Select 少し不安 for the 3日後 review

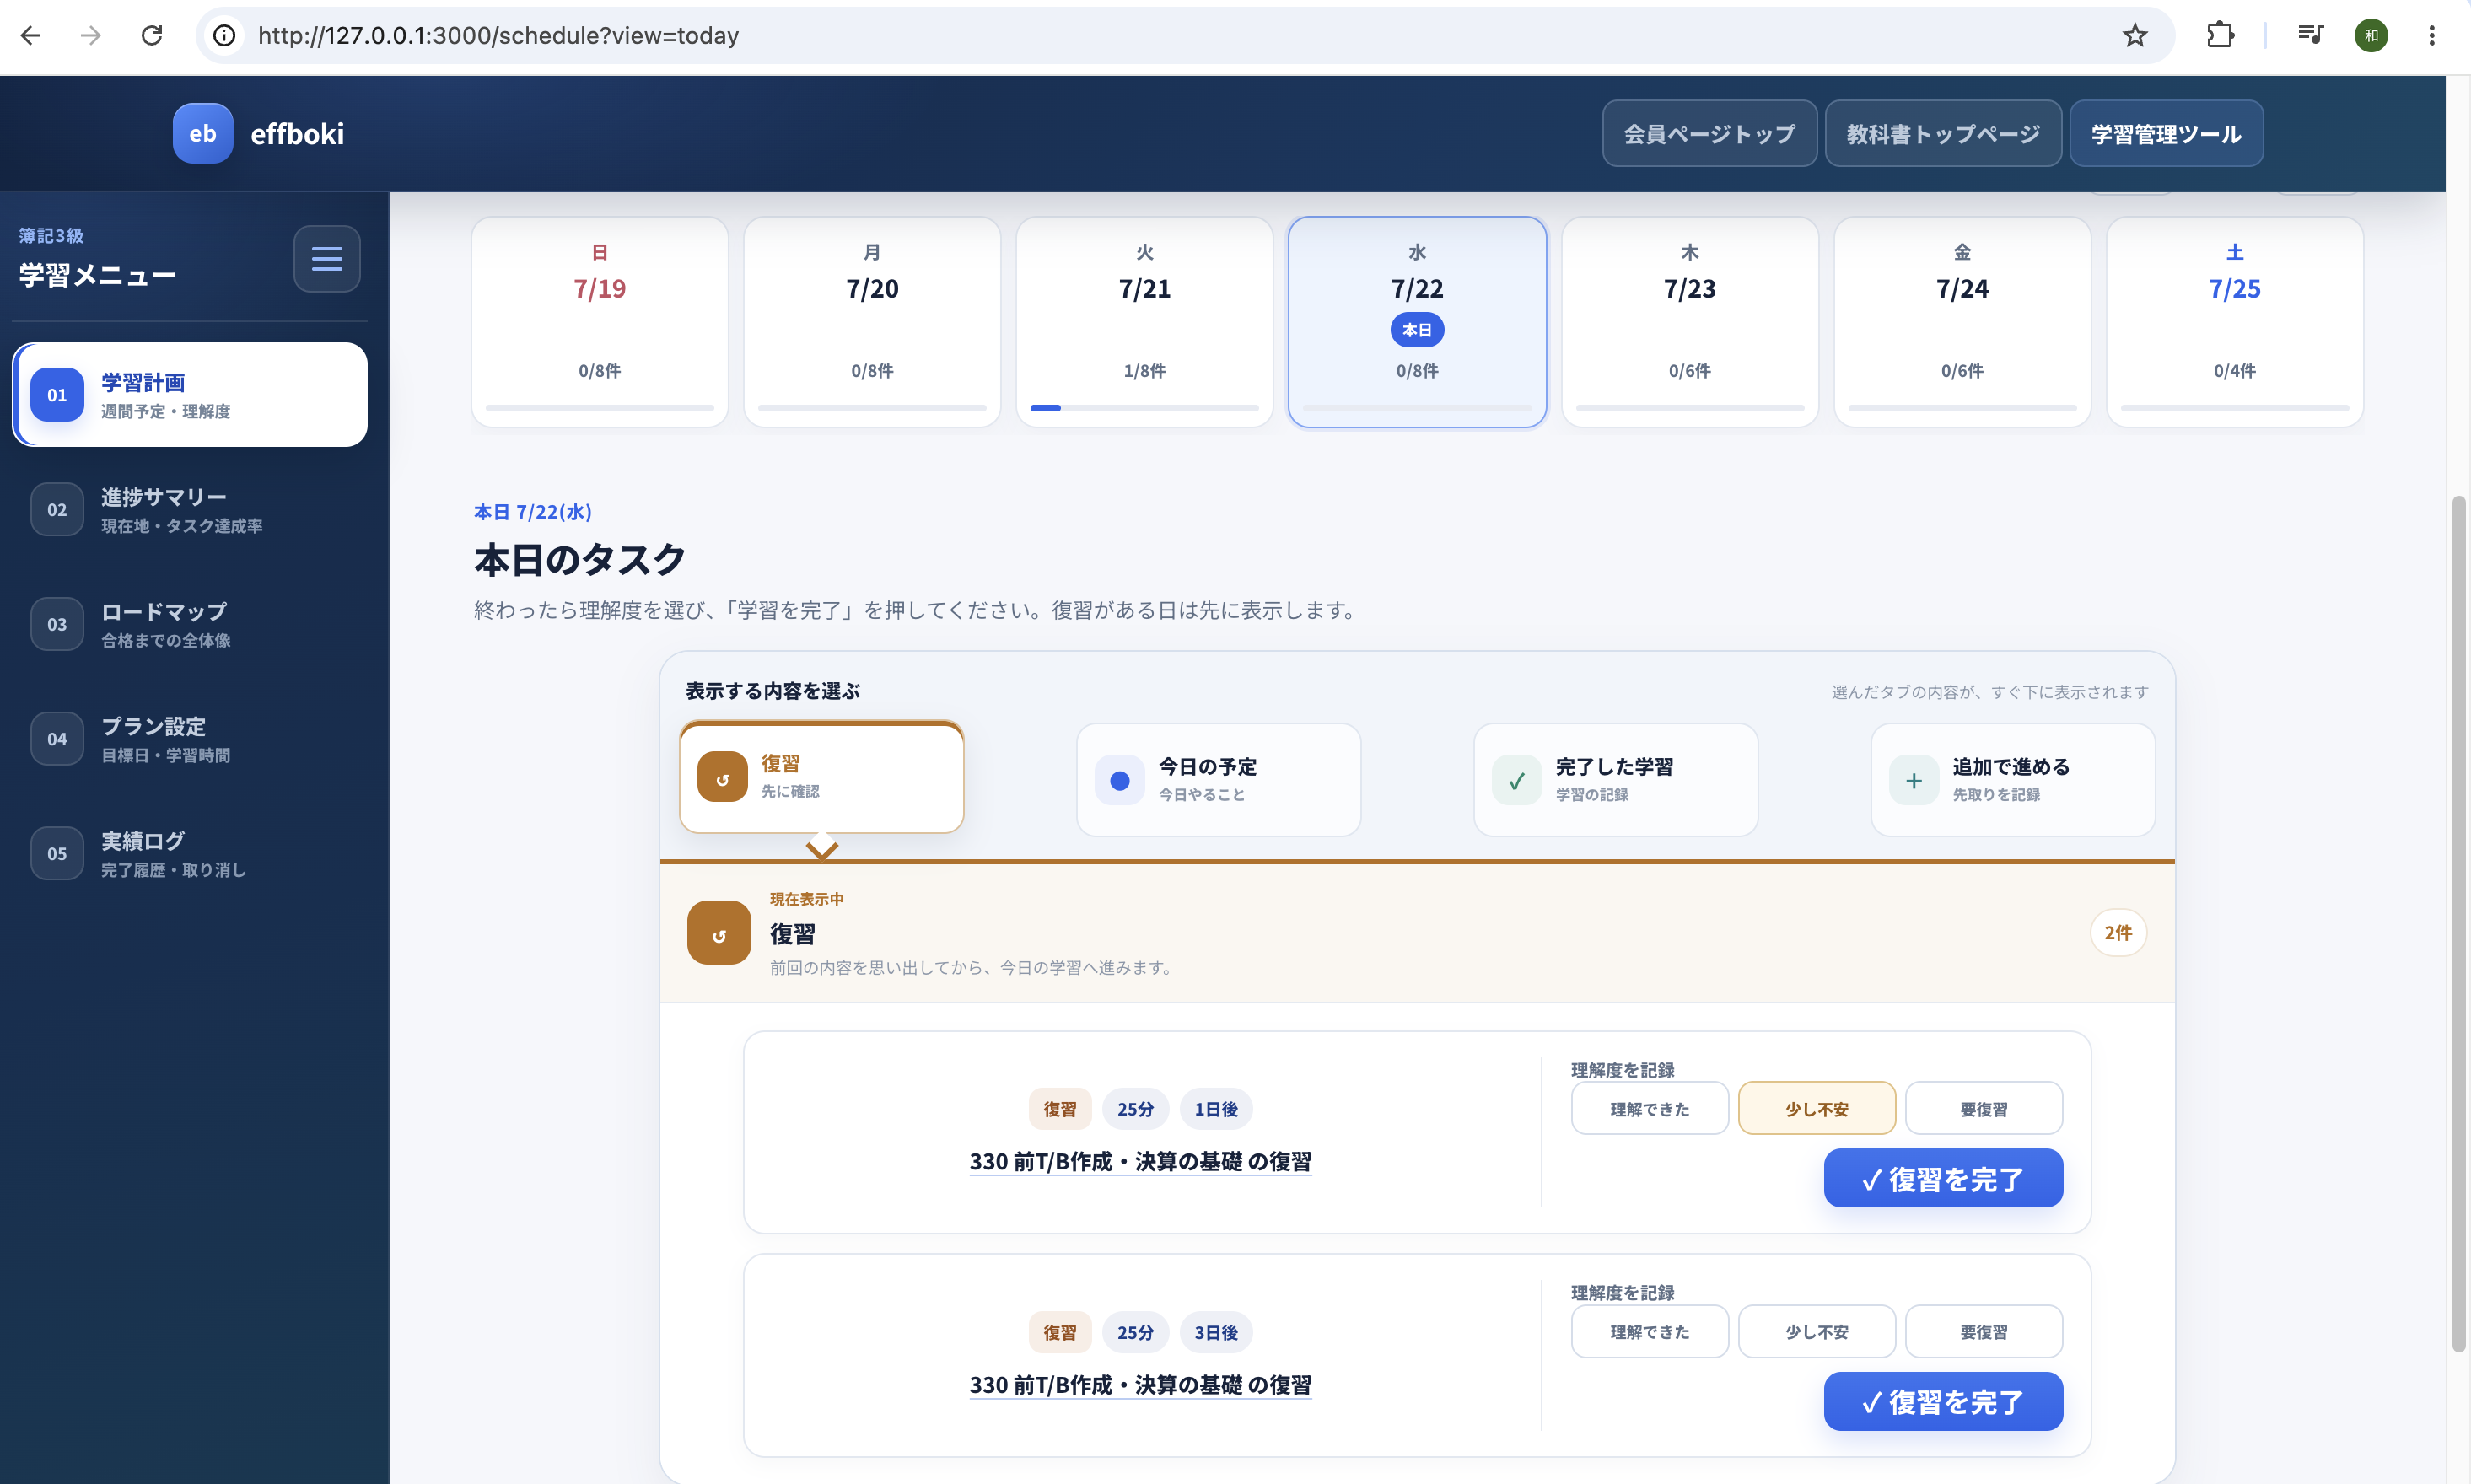1816,1331
